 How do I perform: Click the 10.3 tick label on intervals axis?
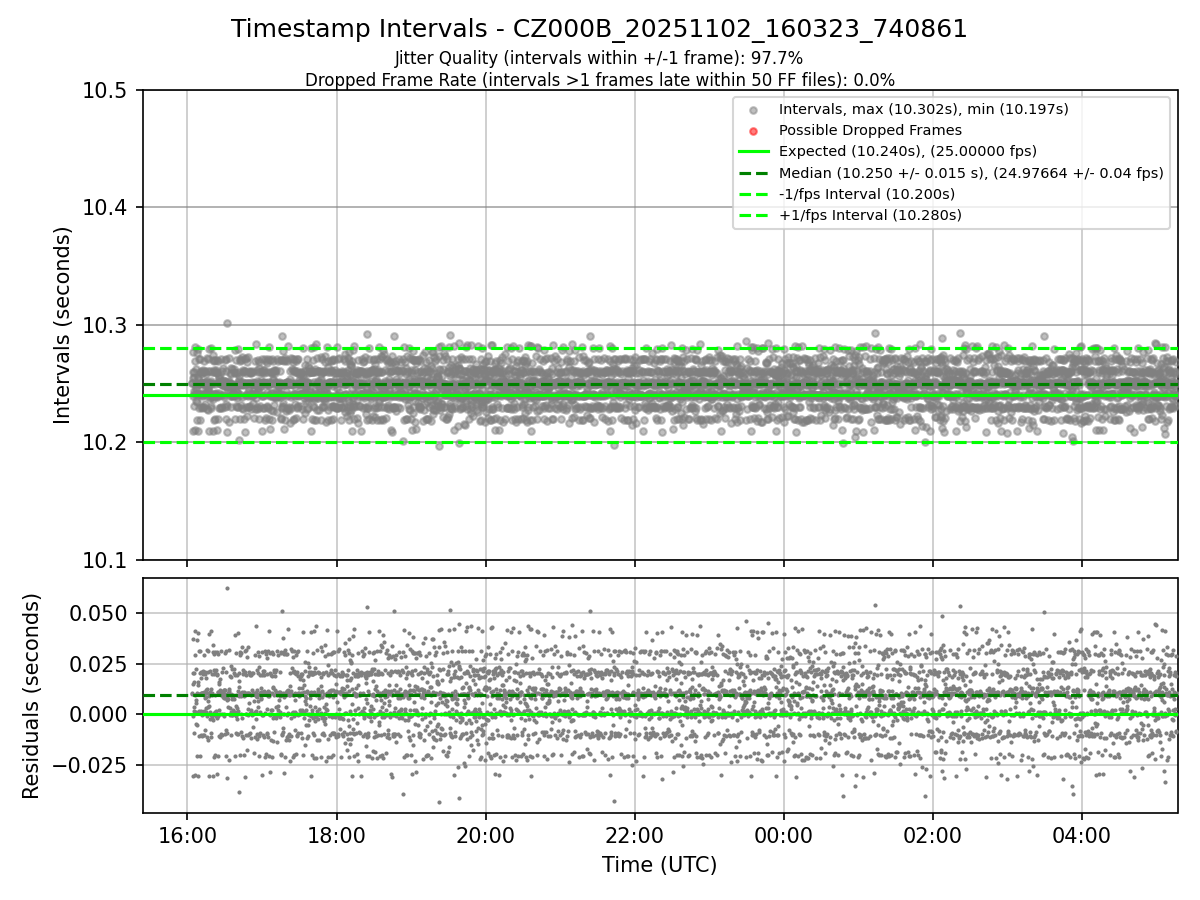[x=105, y=325]
